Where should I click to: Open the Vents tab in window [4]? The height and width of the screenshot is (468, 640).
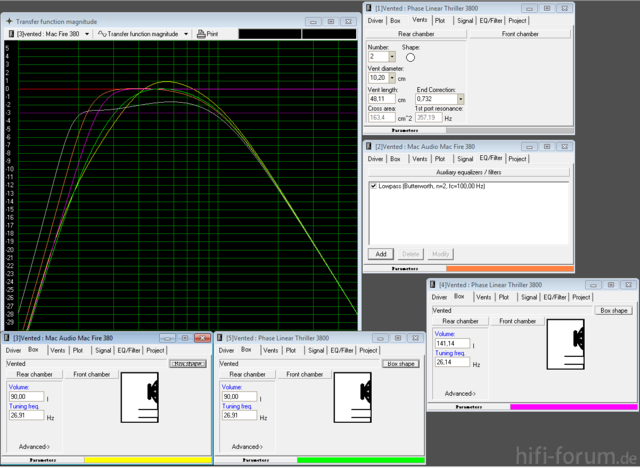484,297
